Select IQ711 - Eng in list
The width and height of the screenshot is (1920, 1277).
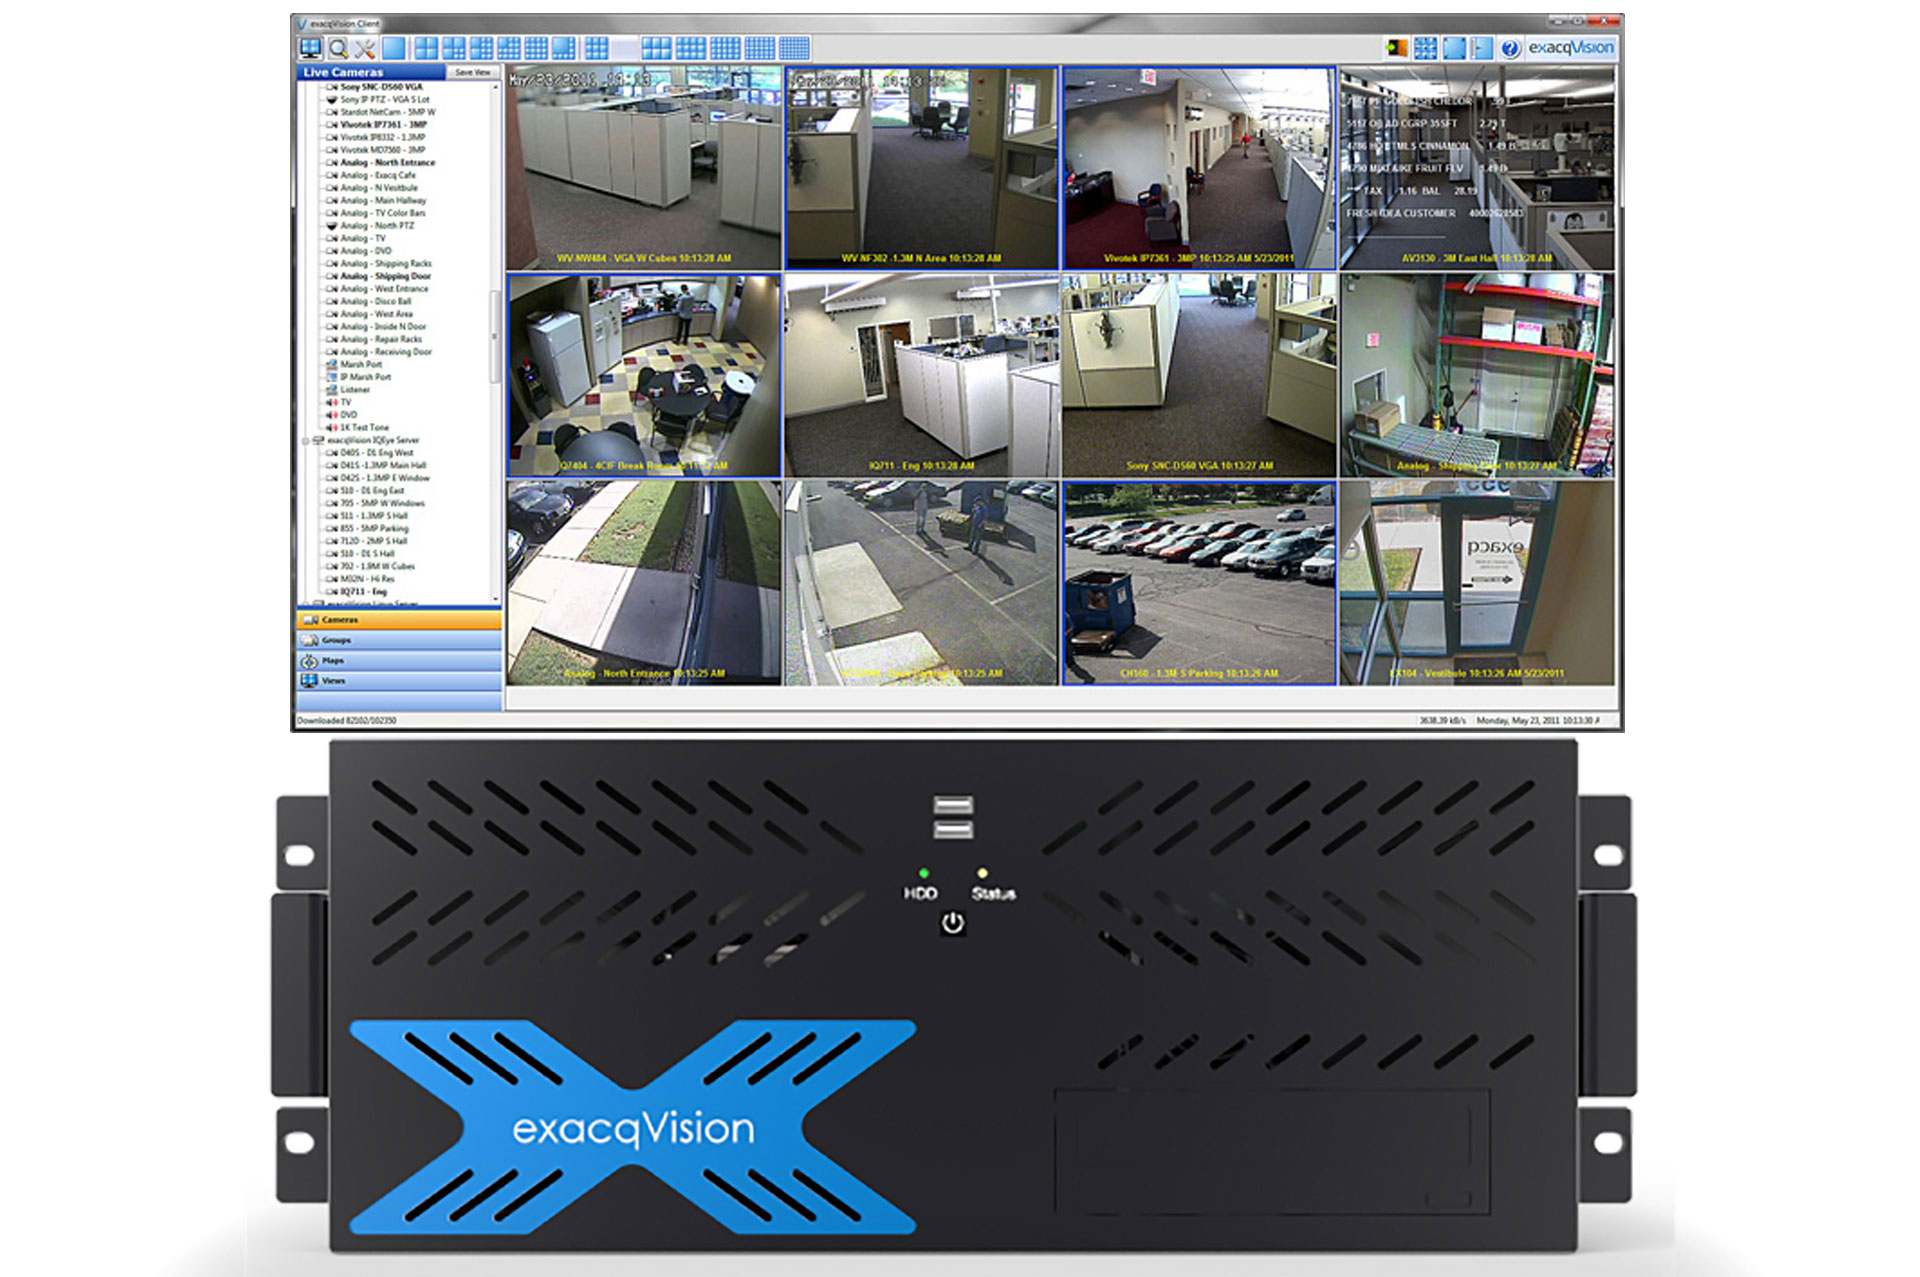point(363,592)
